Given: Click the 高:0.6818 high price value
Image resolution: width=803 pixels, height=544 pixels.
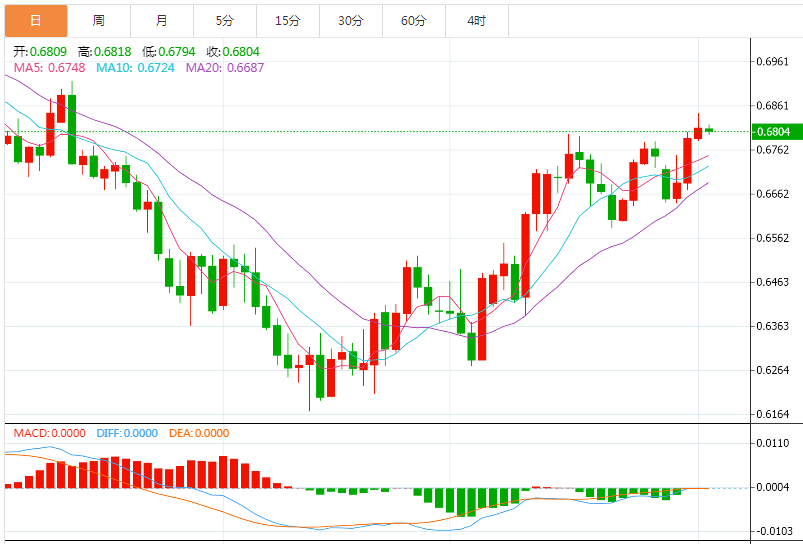Looking at the screenshot, I should pos(104,52).
